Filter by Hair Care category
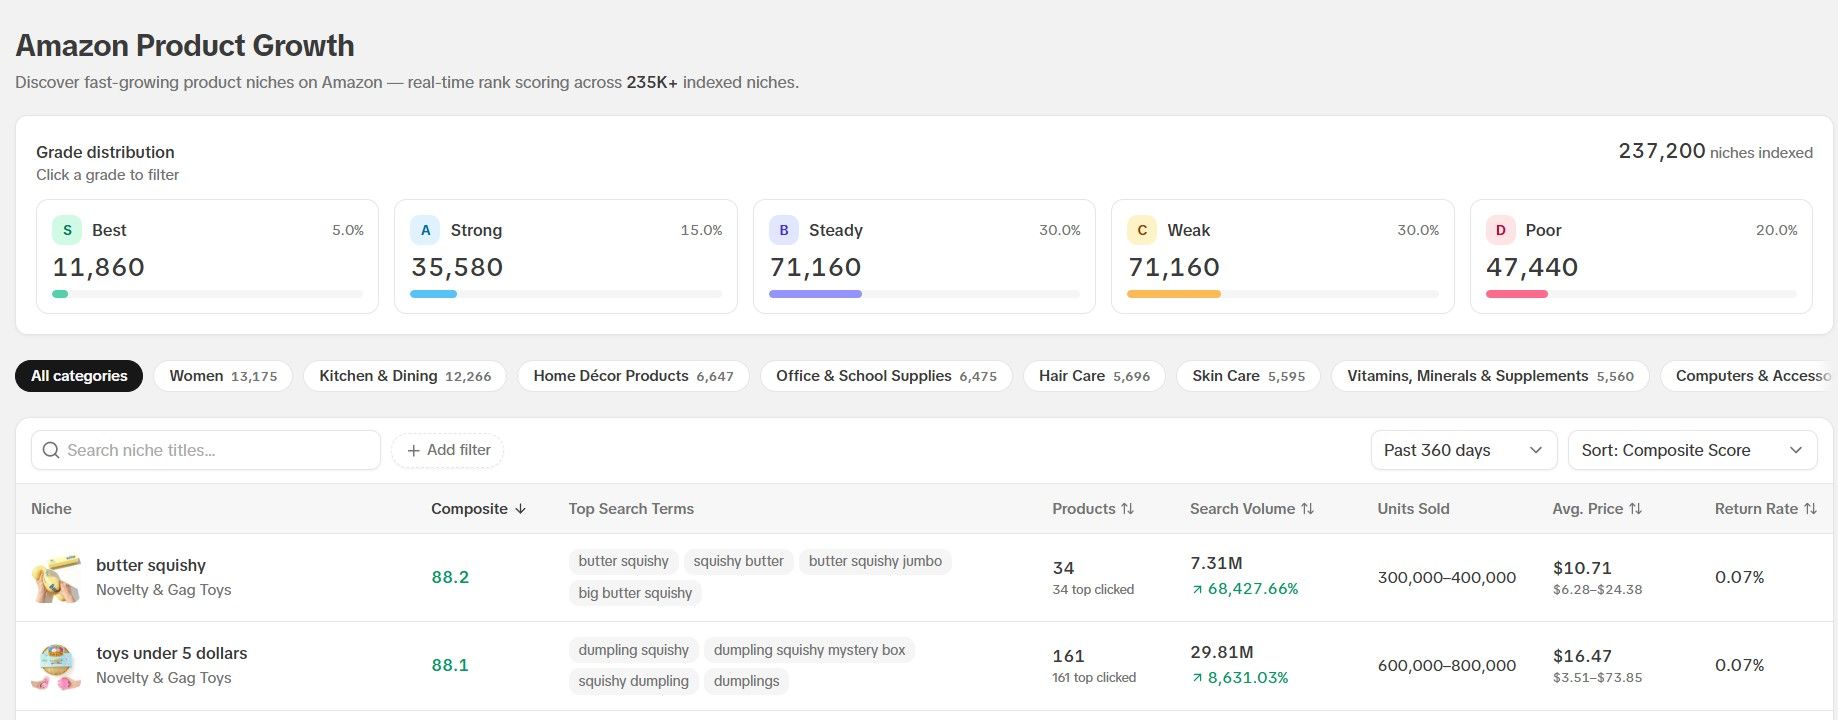This screenshot has height=720, width=1838. (1094, 376)
